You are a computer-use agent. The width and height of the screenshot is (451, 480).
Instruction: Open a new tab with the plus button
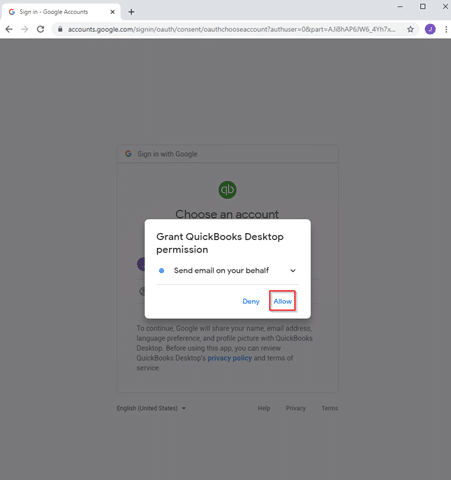point(131,12)
